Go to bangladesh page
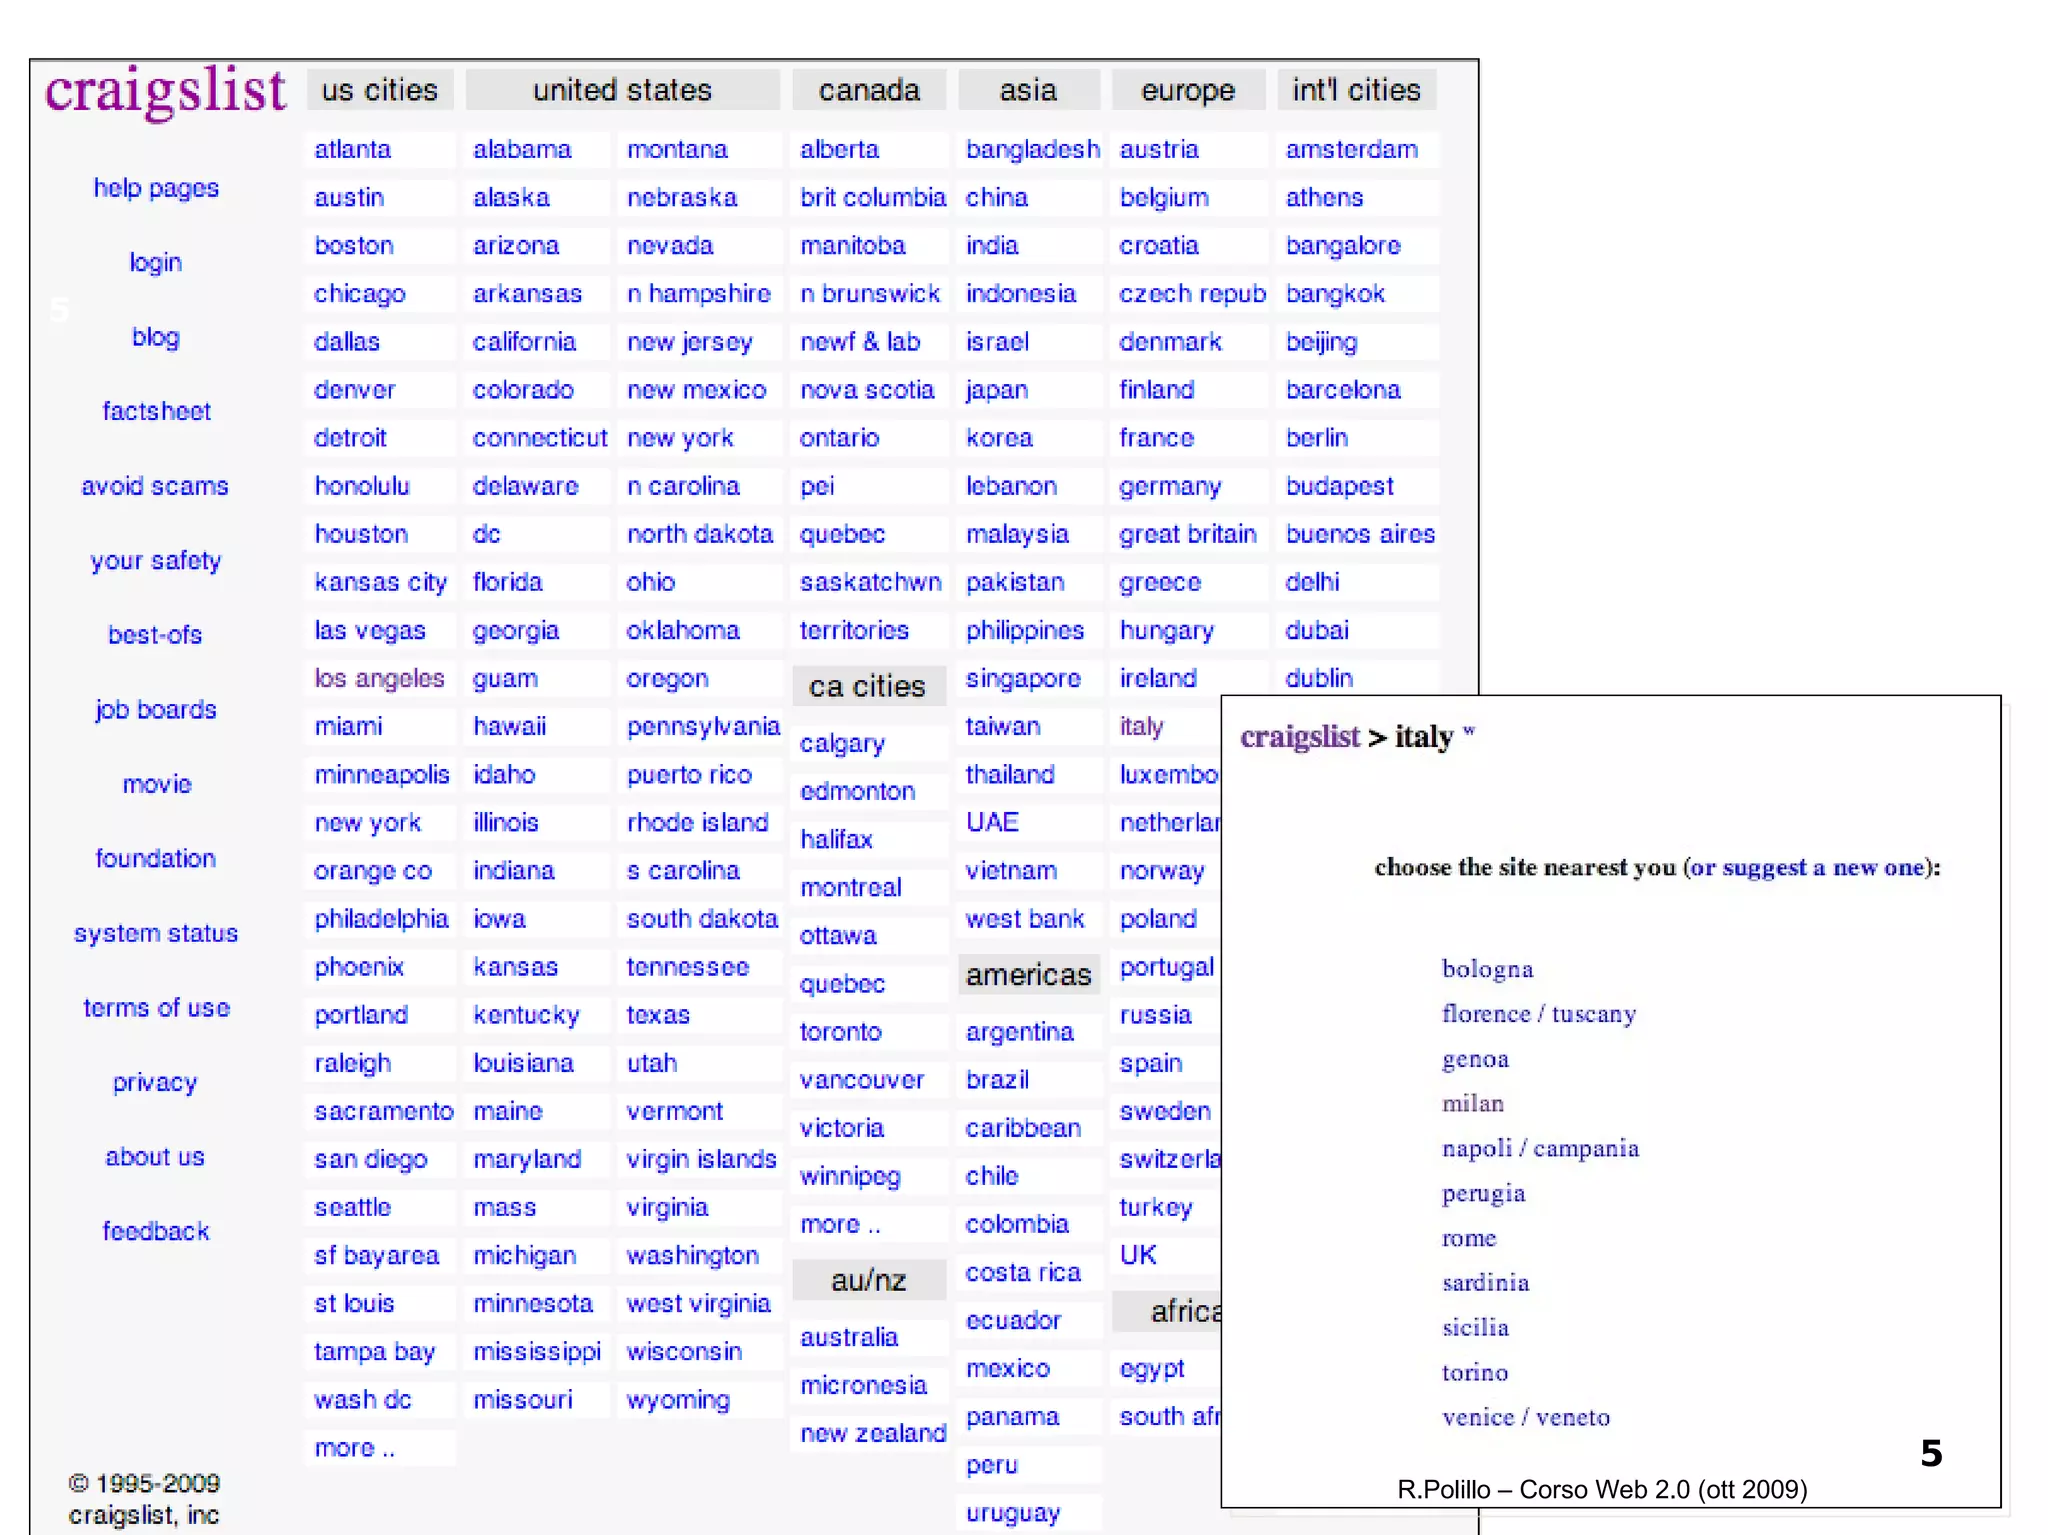Image resolution: width=2048 pixels, height=1535 pixels. (x=1032, y=150)
